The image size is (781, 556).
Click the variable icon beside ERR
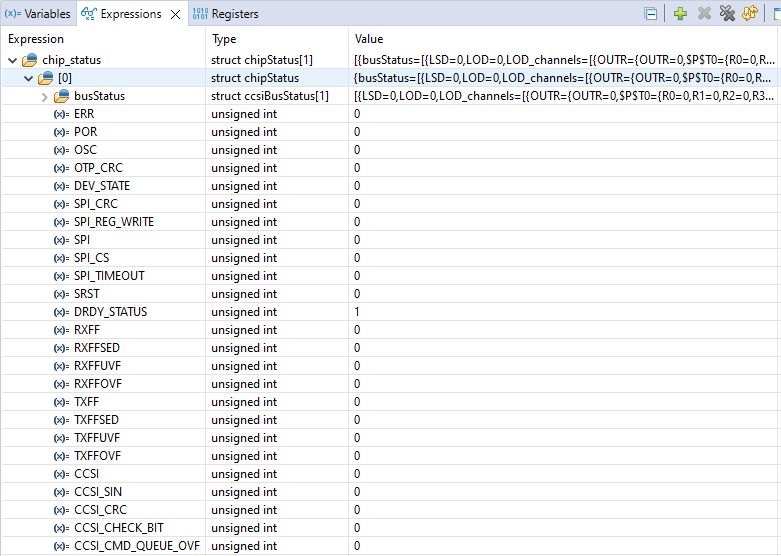(61, 114)
